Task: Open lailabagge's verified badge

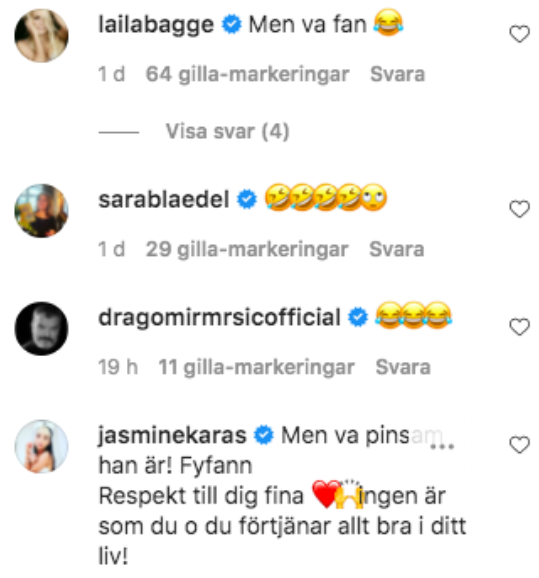Action: (232, 25)
